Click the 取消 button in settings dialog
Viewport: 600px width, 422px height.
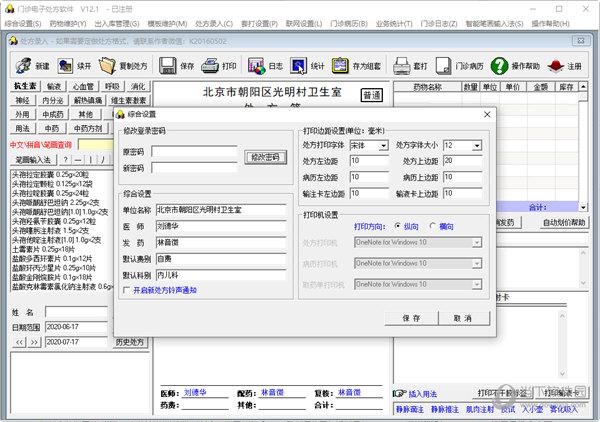click(463, 318)
